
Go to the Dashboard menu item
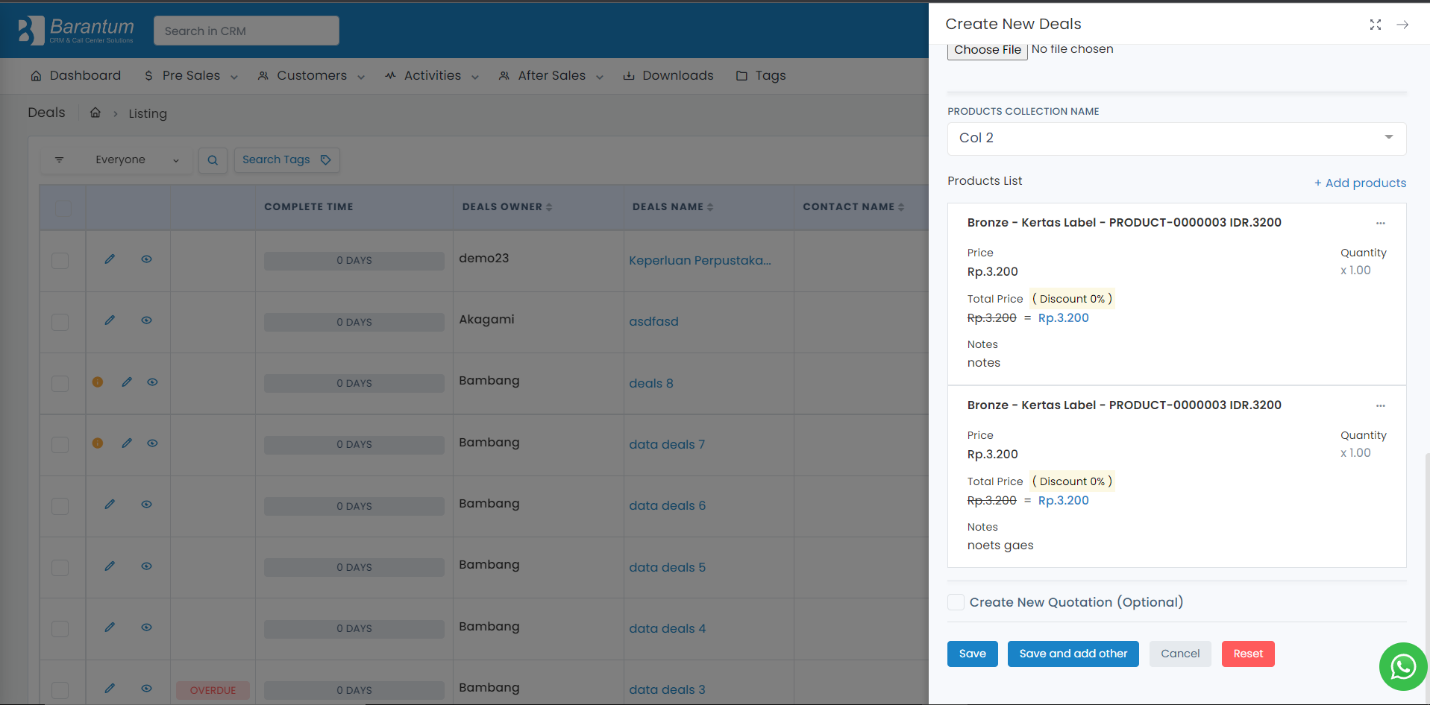pos(75,76)
